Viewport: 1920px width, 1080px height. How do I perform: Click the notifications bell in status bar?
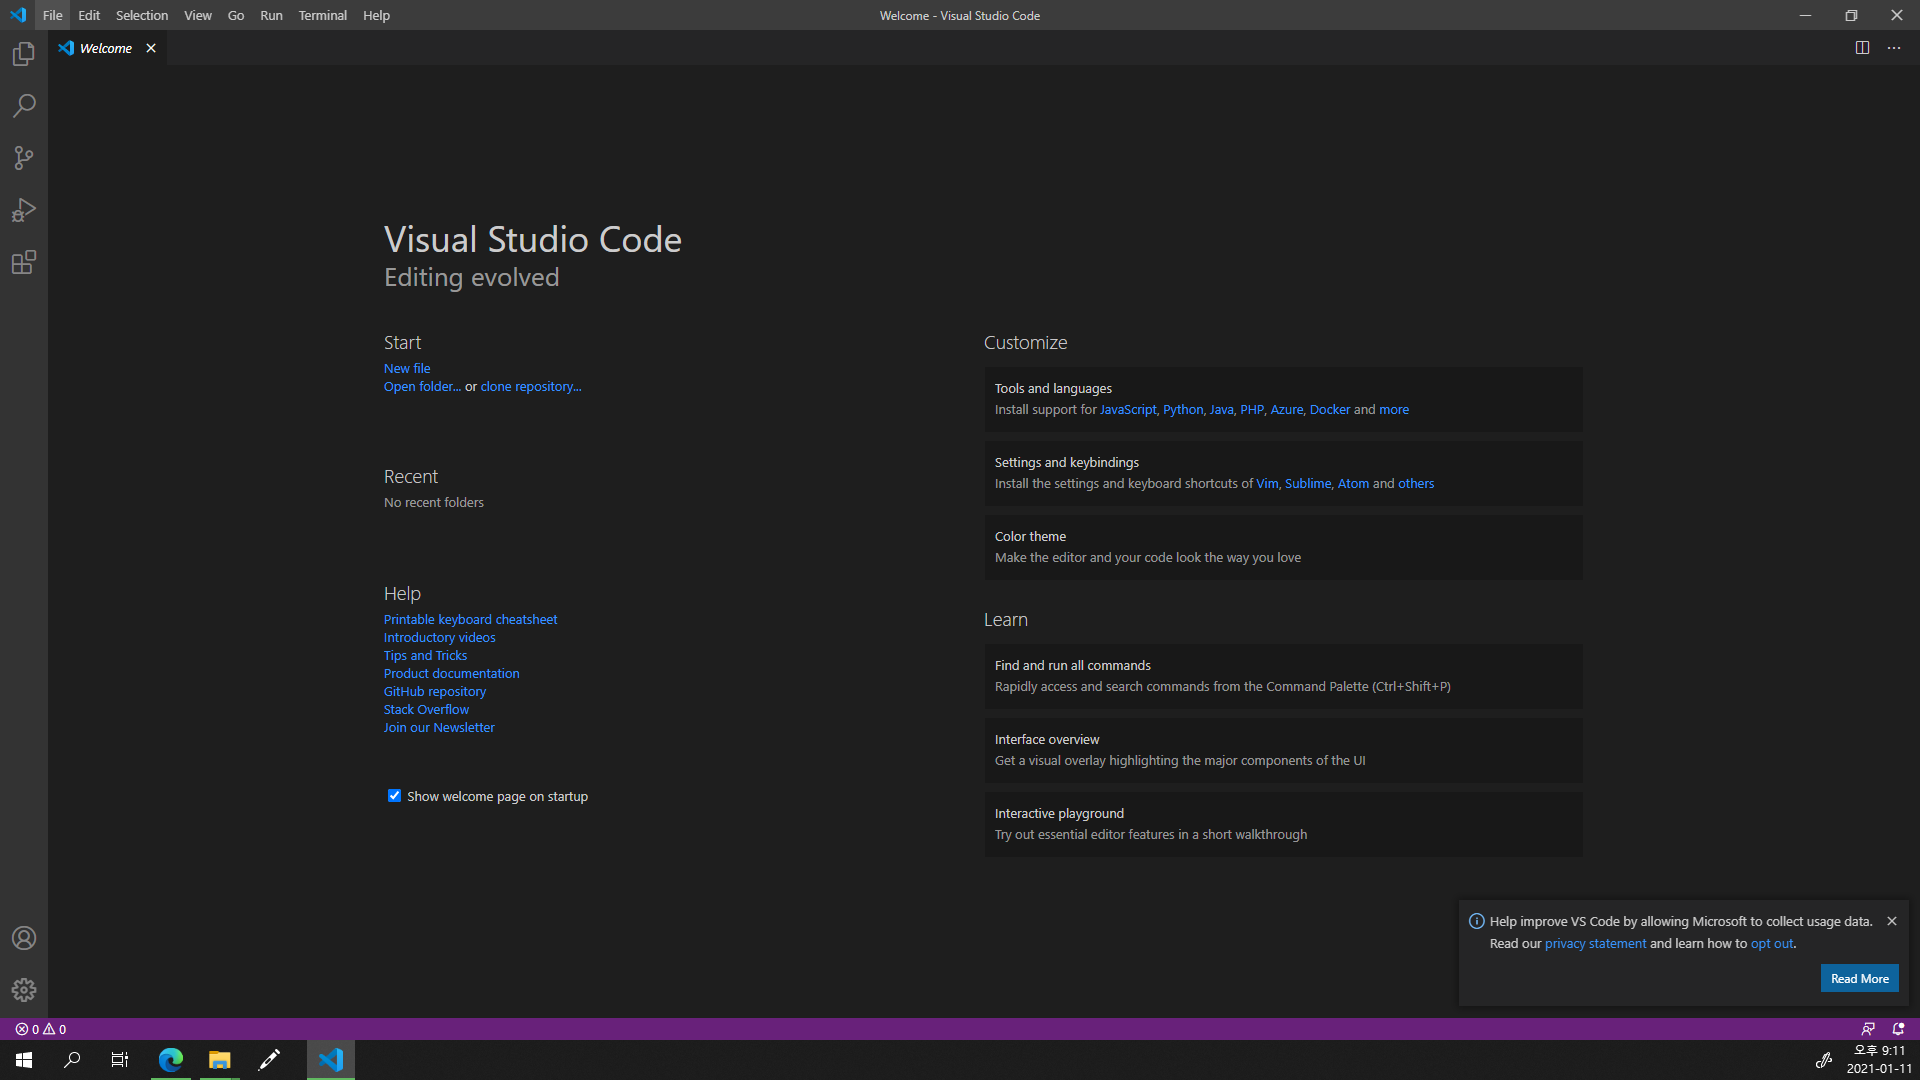tap(1898, 1029)
